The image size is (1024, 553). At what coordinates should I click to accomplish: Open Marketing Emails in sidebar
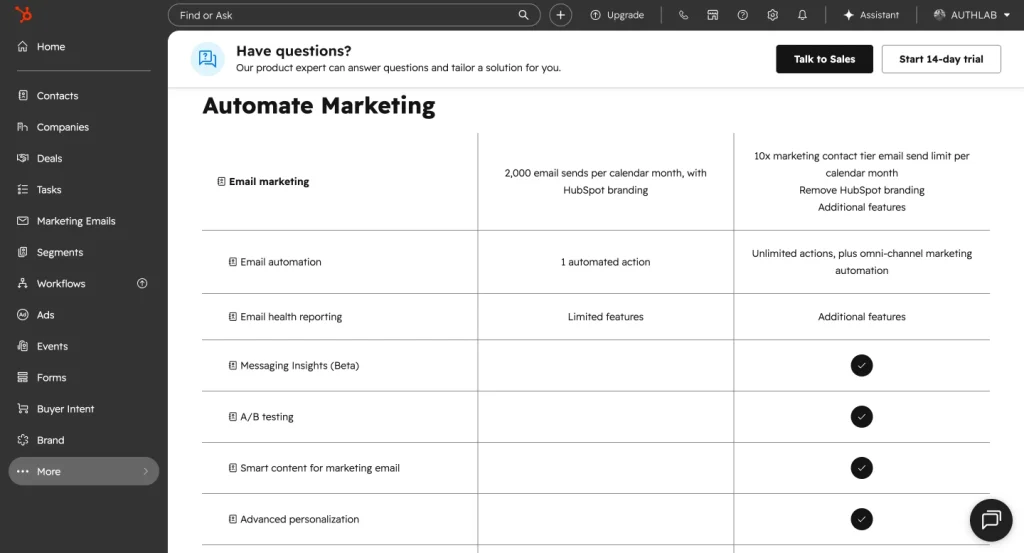(x=84, y=221)
